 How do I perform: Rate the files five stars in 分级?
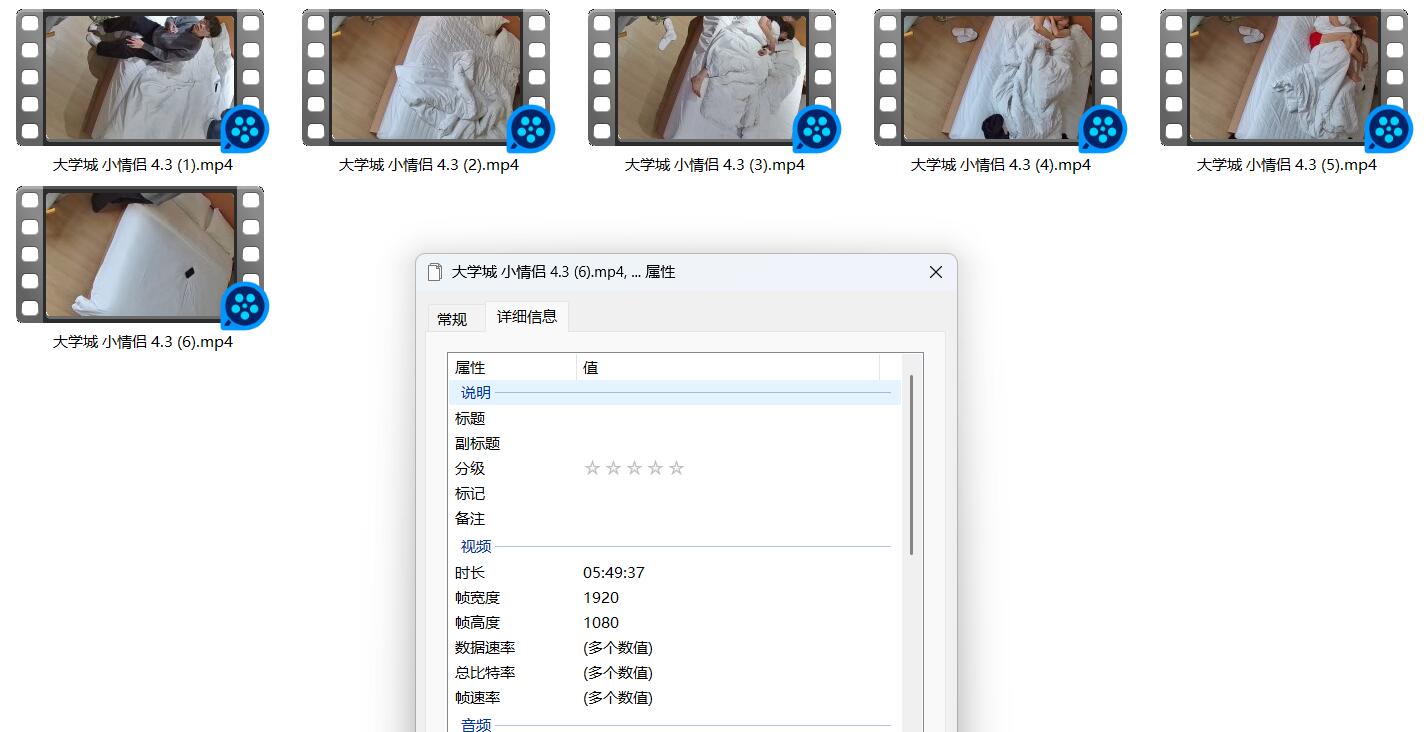coord(677,468)
